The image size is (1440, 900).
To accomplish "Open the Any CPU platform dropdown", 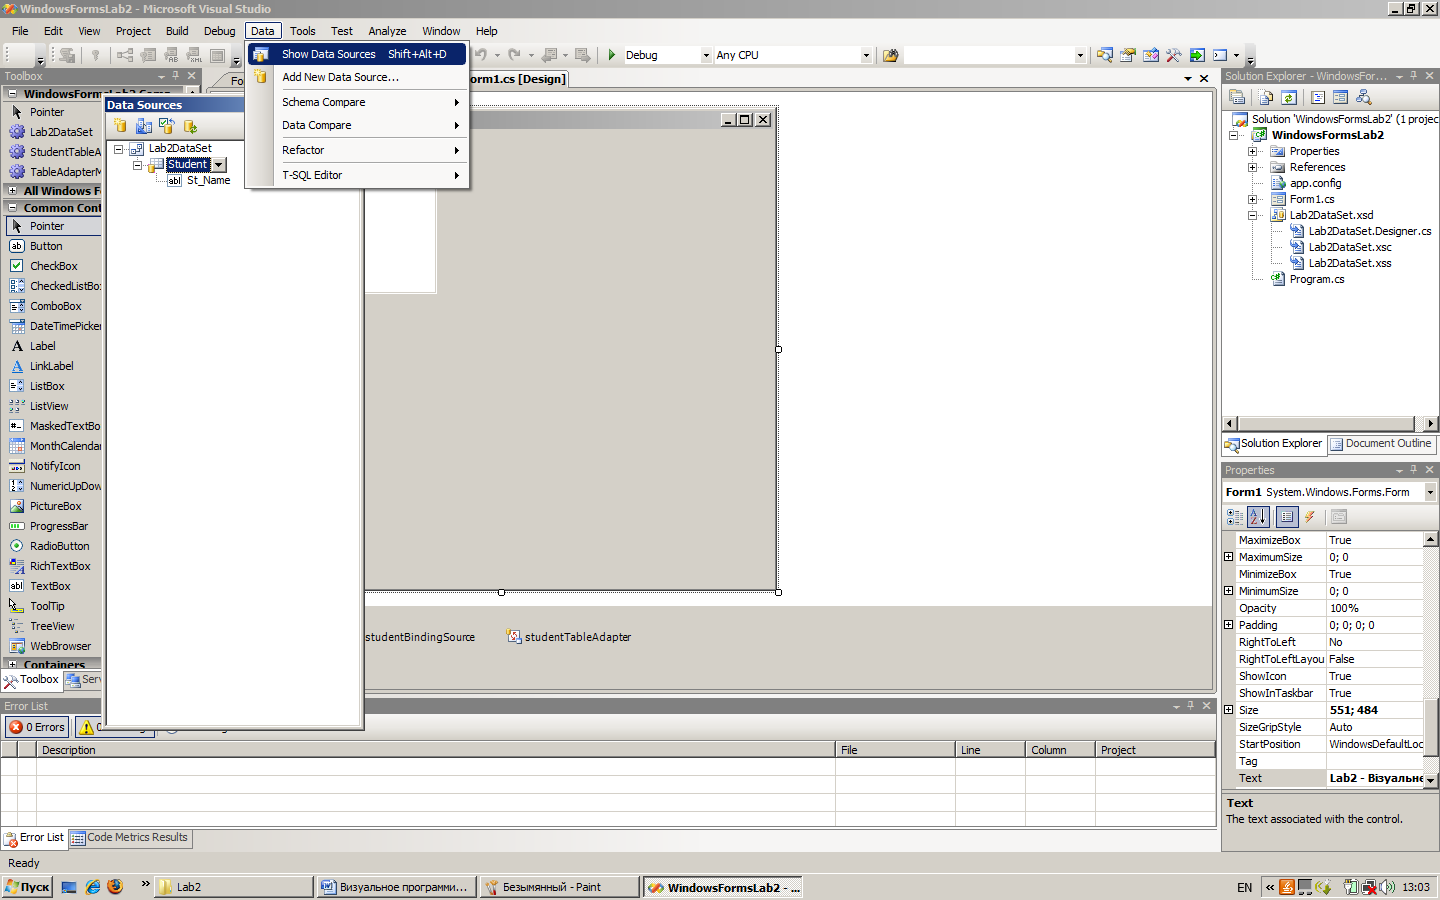I will tap(866, 55).
